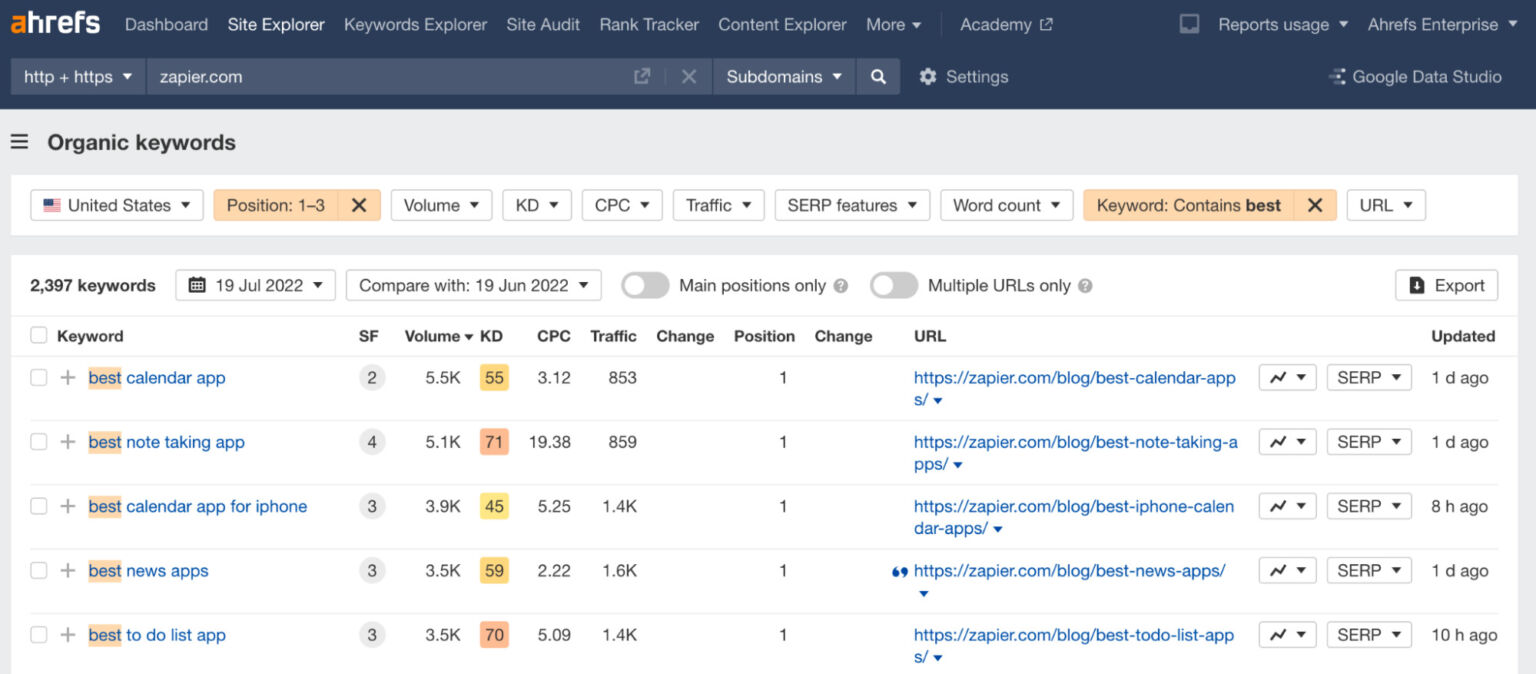Open Compare with: 19 Jun 2022 dropdown
This screenshot has height=674, width=1536.
coord(474,285)
